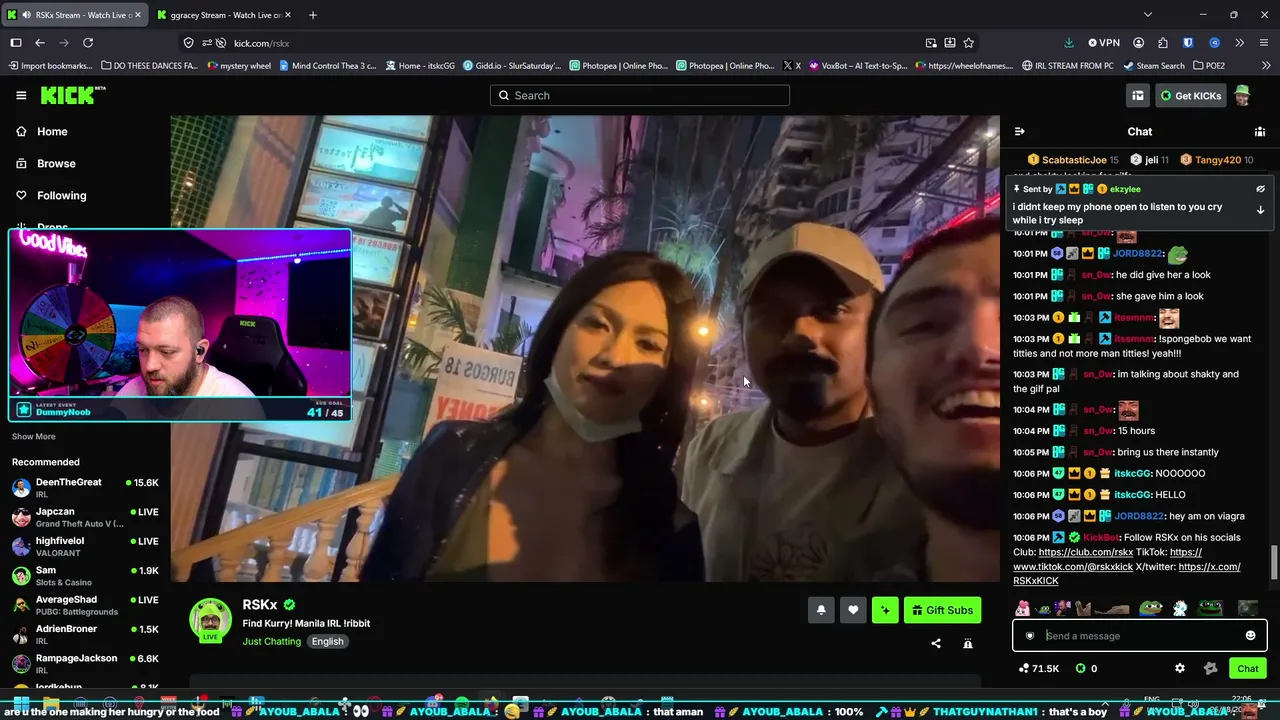Open AverageShad recommended channel
Screen dimensions: 1280x720
click(x=85, y=605)
